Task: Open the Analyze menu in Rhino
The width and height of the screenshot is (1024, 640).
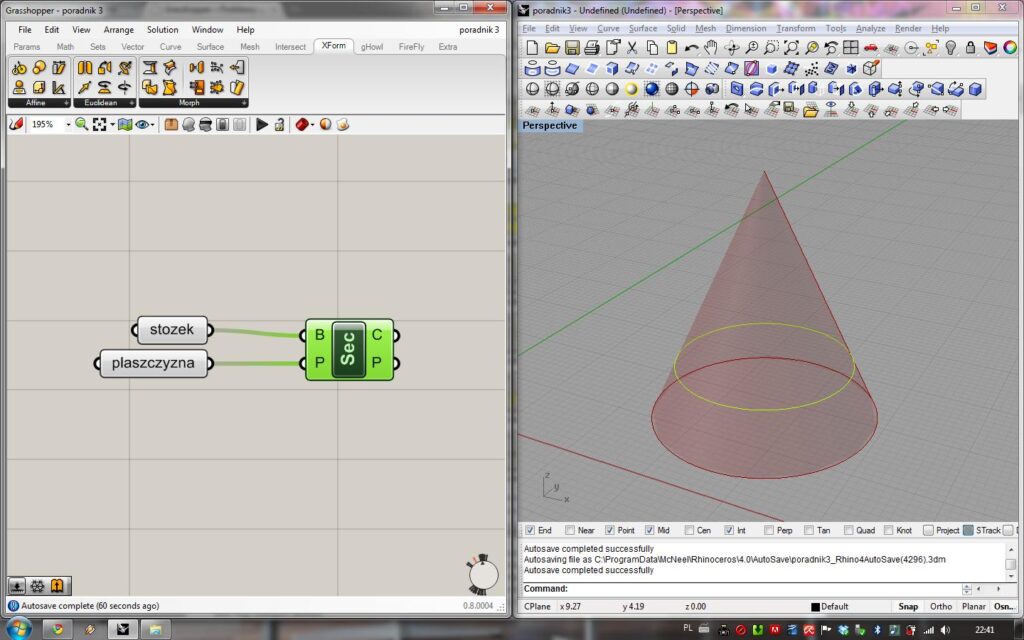Action: pyautogui.click(x=871, y=29)
